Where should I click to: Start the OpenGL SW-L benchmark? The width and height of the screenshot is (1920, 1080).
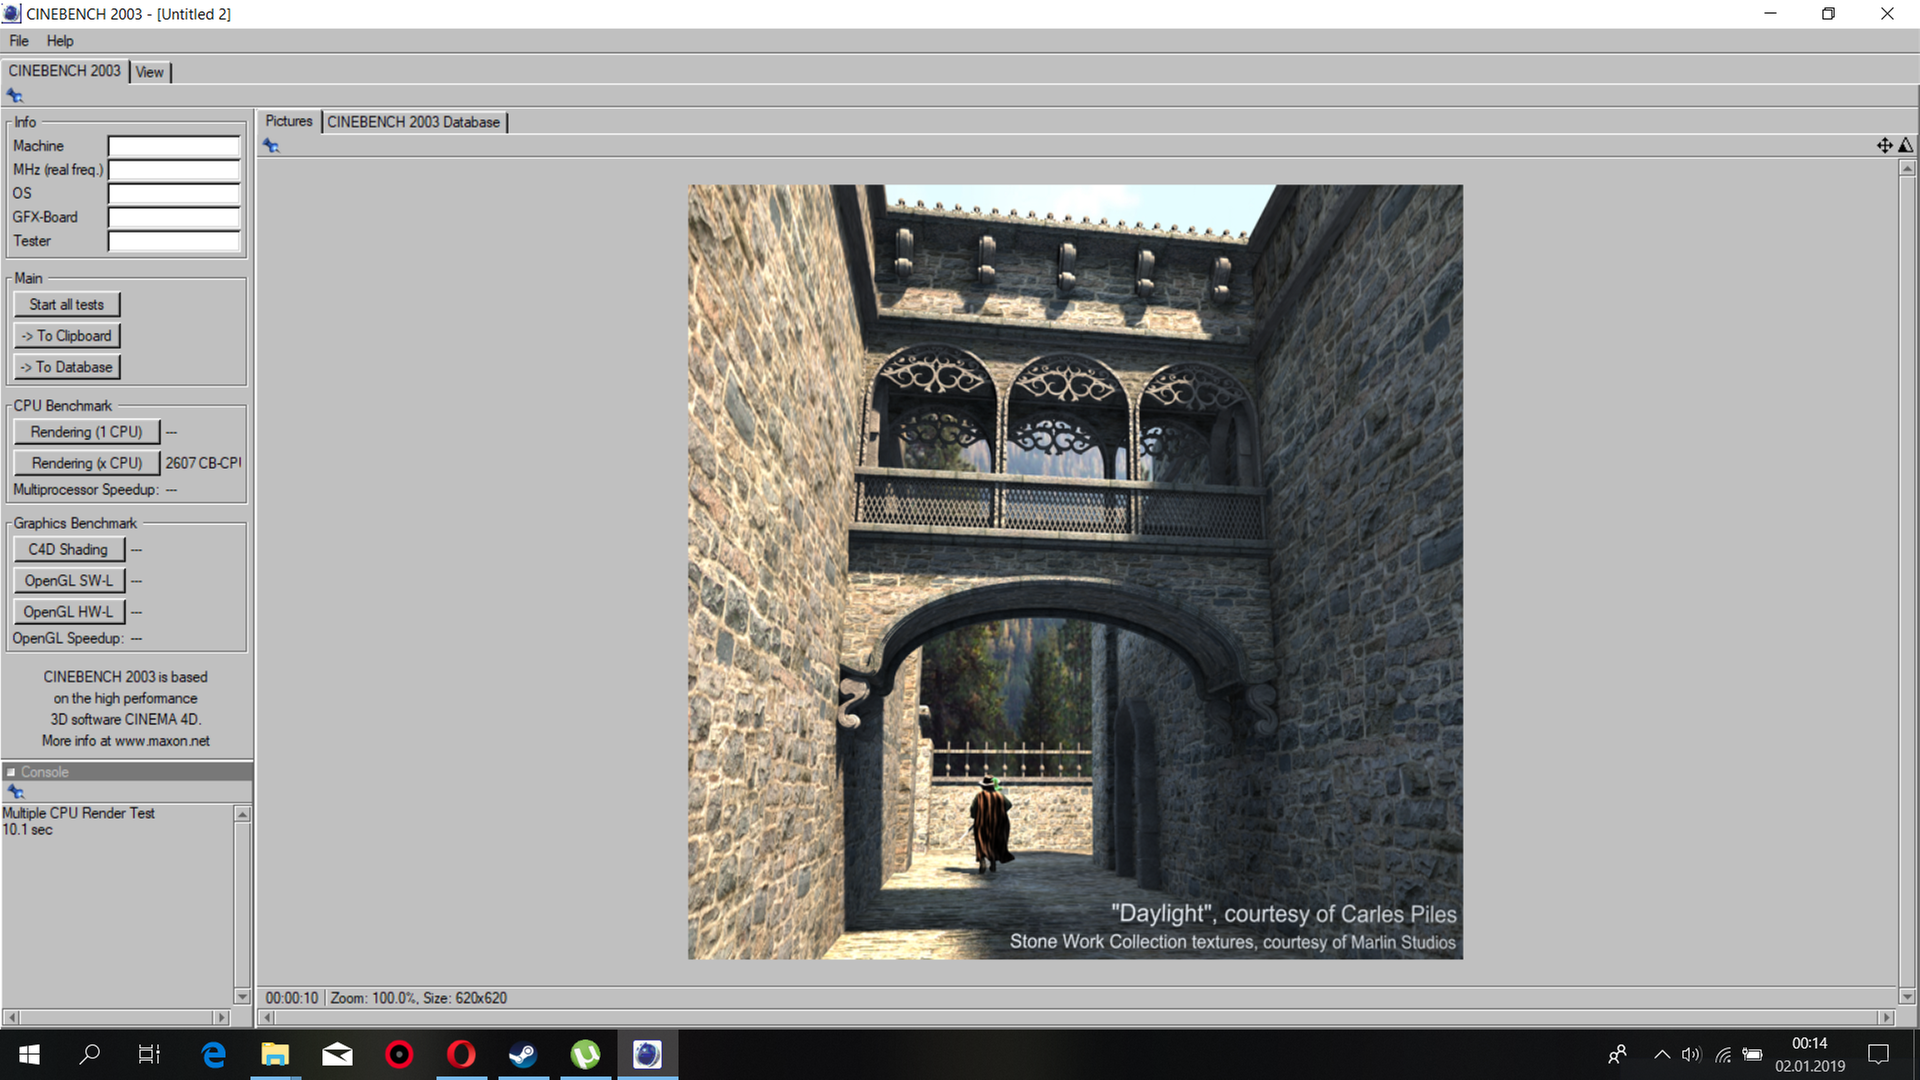pos(68,580)
